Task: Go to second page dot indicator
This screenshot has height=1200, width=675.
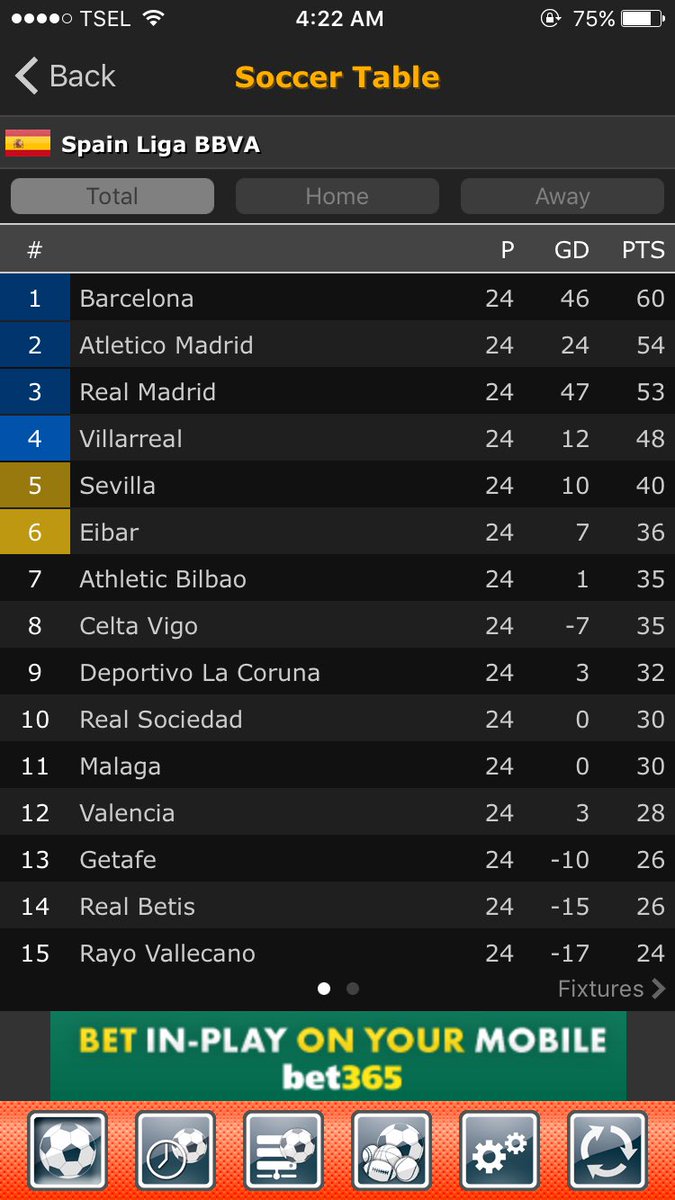Action: coord(352,989)
